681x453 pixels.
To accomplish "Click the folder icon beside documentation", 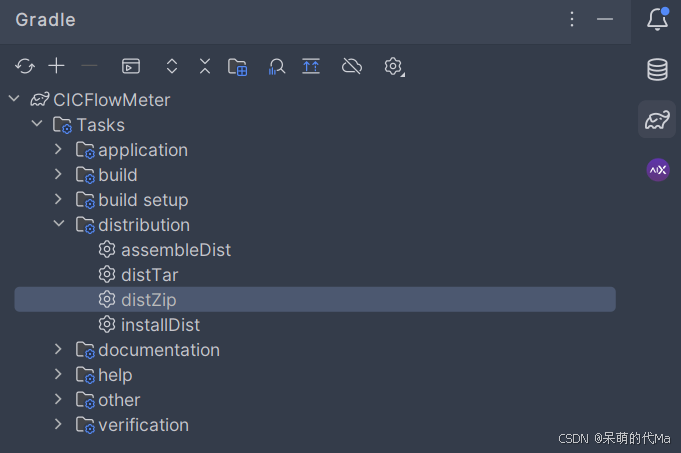I will pos(85,350).
